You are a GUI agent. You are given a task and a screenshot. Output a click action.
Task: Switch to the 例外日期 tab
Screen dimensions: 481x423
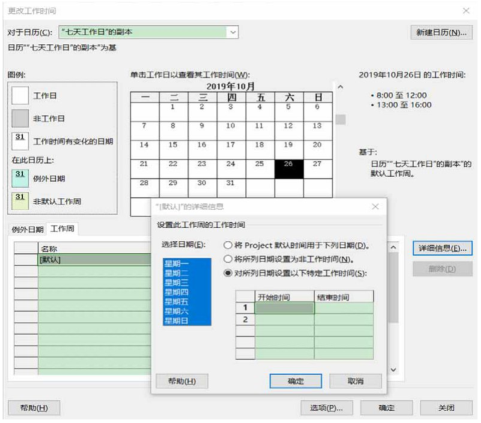tap(27, 229)
